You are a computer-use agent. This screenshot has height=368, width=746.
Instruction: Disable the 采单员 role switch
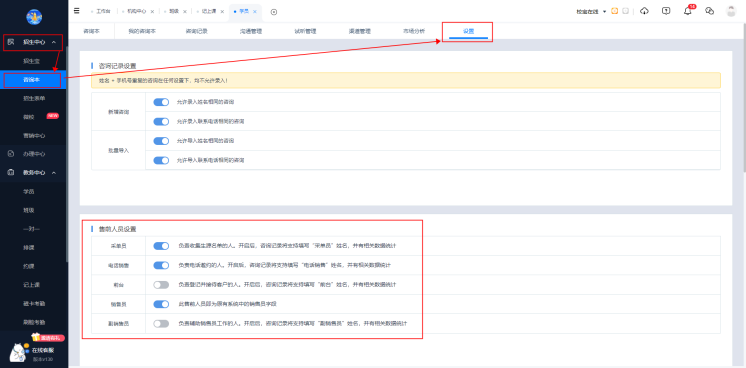[x=161, y=246]
